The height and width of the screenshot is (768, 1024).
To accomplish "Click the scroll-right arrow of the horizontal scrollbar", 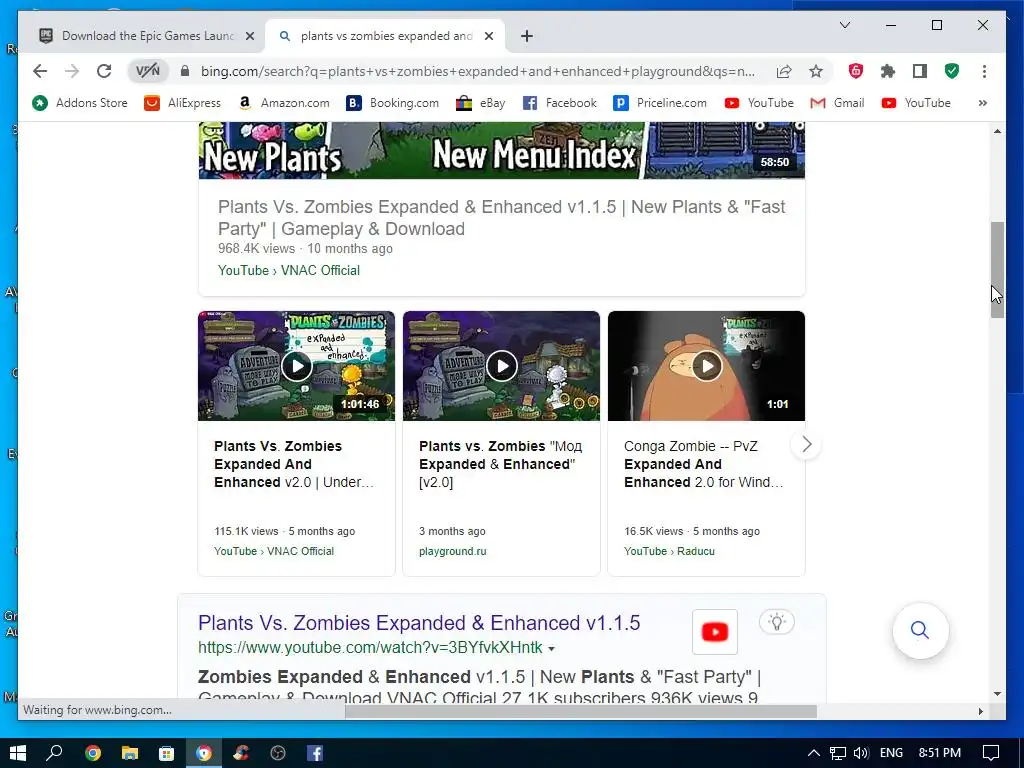I will click(980, 711).
